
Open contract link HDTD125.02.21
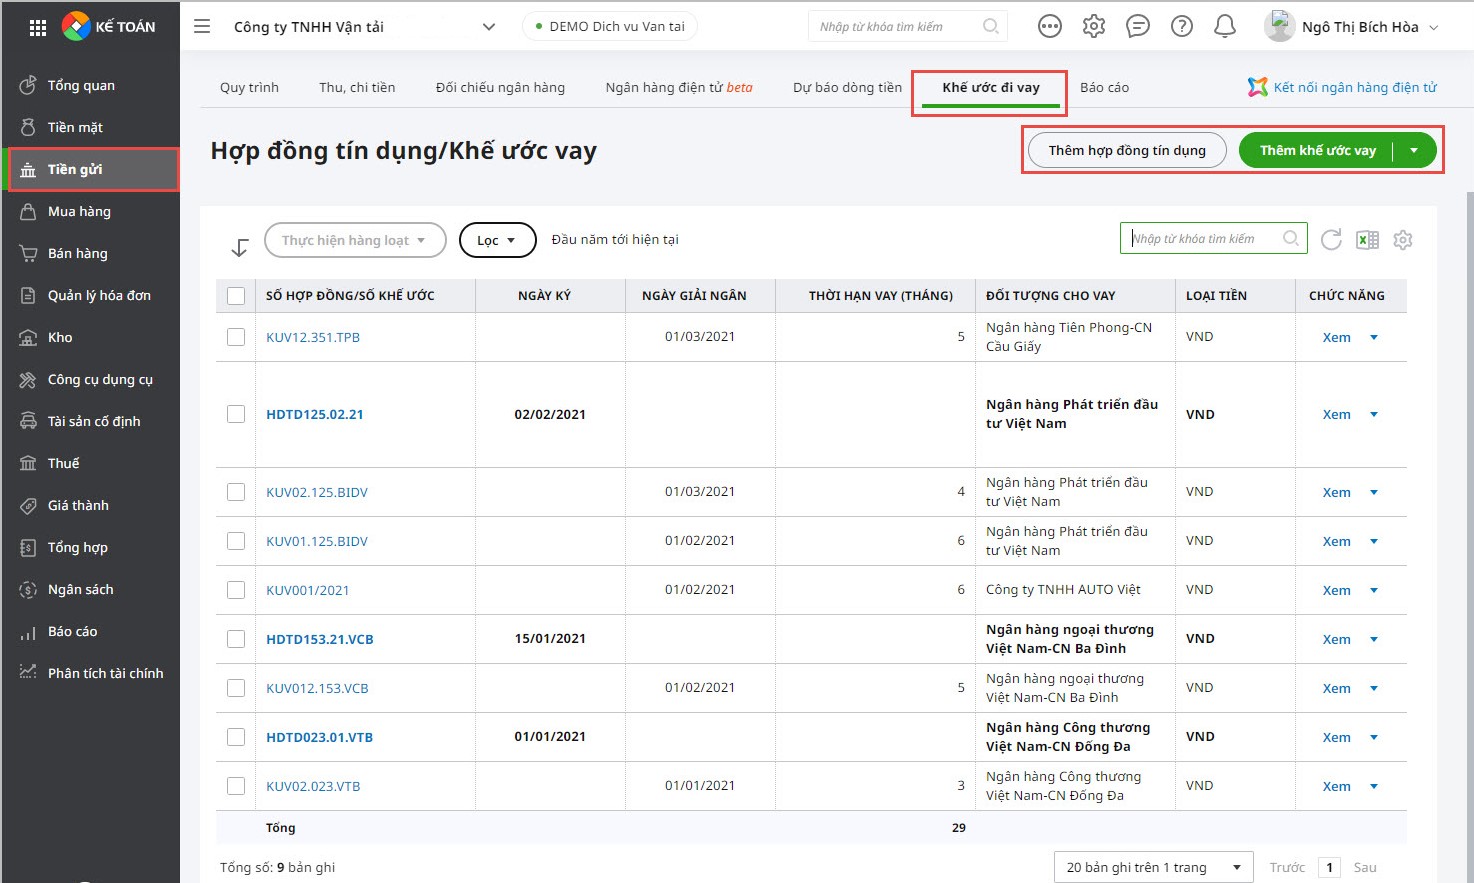coord(315,414)
